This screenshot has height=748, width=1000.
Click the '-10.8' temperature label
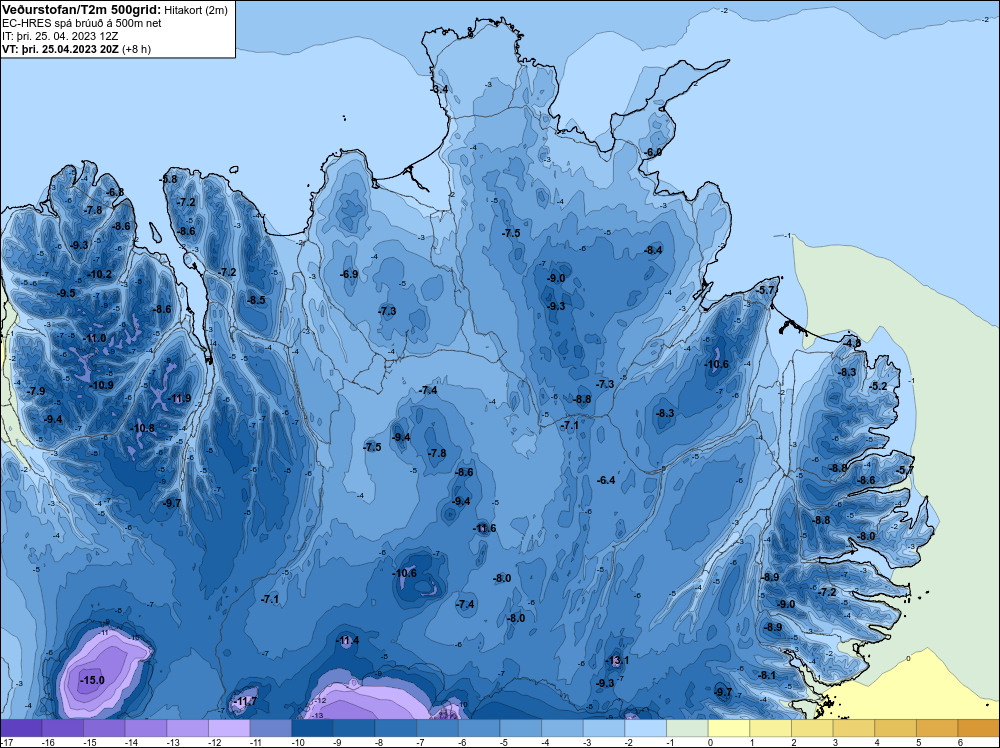click(x=142, y=428)
